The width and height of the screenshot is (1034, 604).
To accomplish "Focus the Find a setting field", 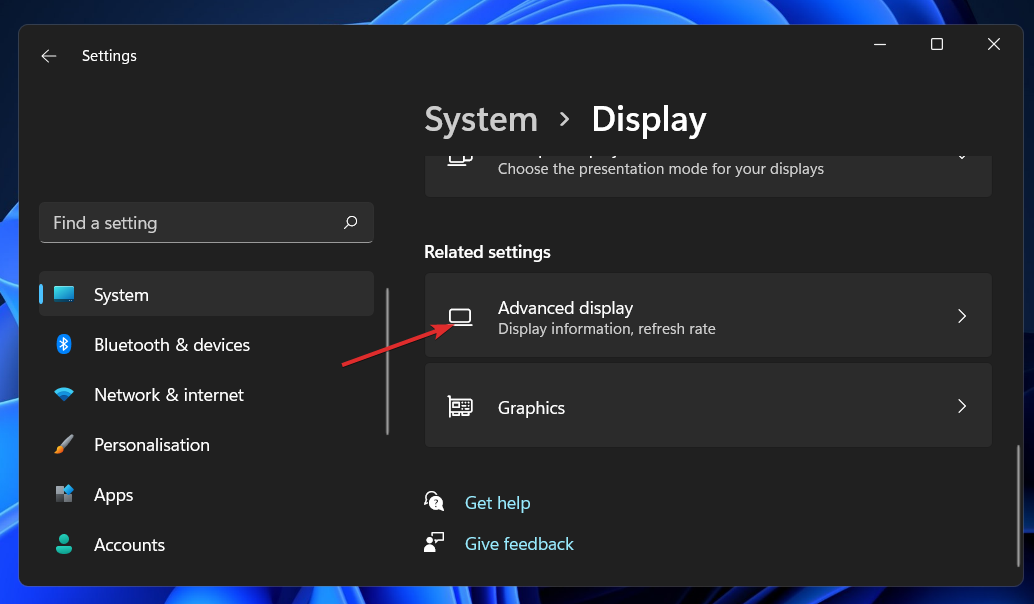I will coord(206,223).
